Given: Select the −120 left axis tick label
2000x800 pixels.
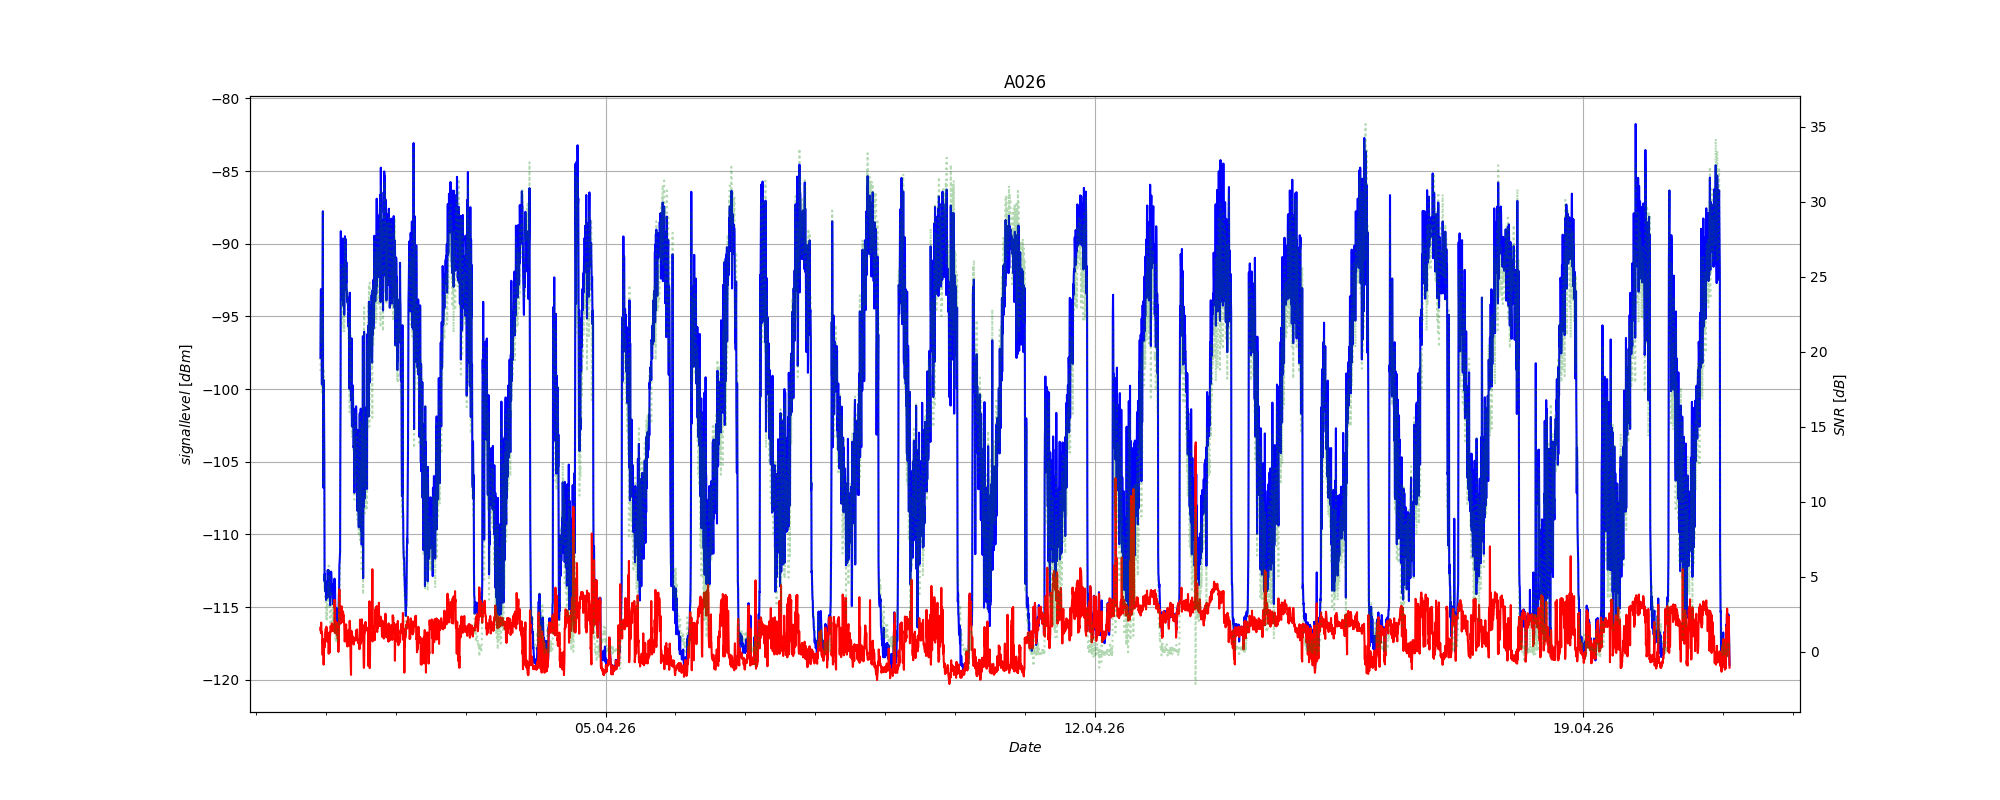Looking at the screenshot, I should (222, 680).
